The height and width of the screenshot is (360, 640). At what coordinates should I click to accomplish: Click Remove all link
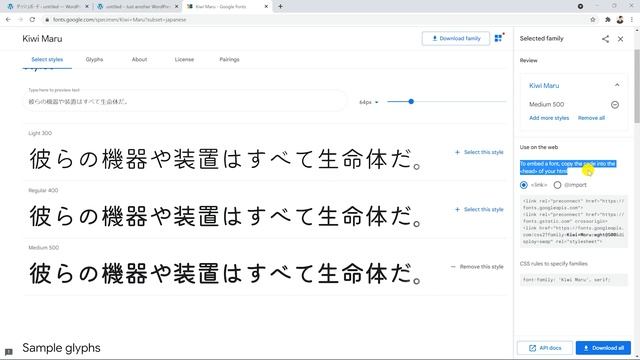[x=591, y=118]
